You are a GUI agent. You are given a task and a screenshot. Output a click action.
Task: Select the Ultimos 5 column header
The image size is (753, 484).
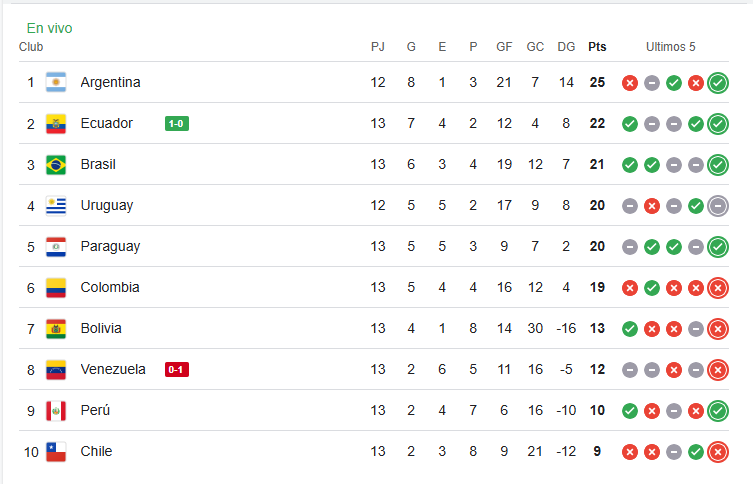coord(670,47)
